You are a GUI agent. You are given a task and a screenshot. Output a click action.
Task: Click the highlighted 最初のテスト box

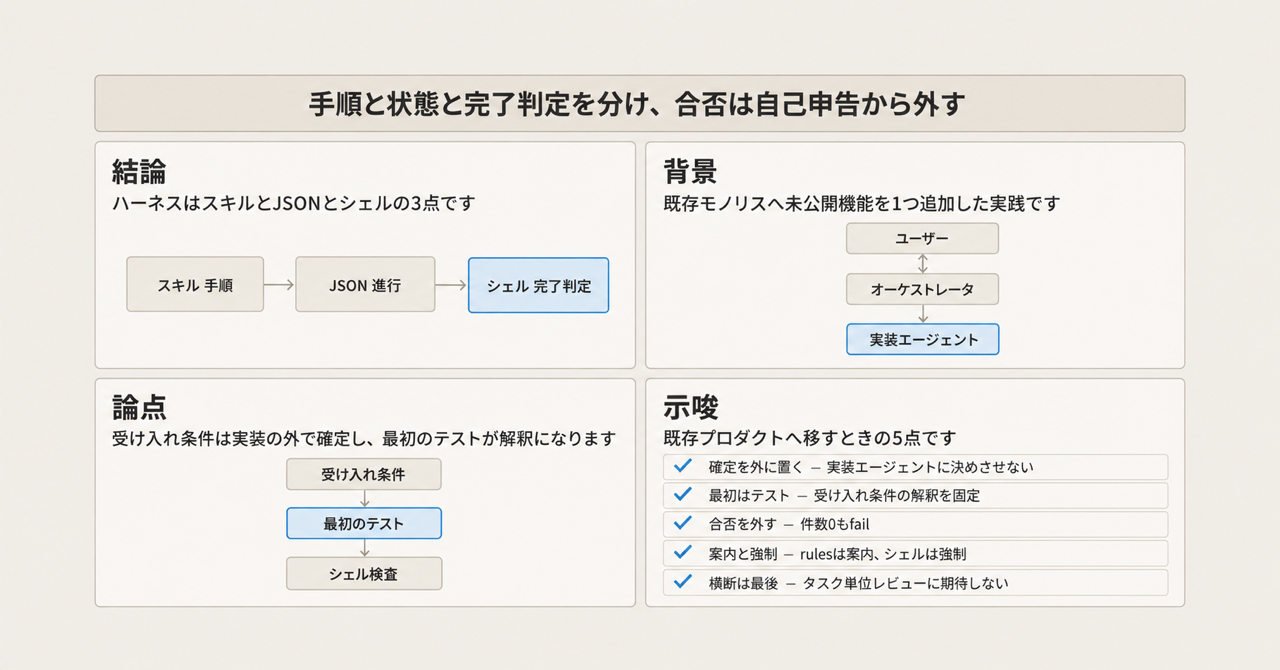point(364,523)
